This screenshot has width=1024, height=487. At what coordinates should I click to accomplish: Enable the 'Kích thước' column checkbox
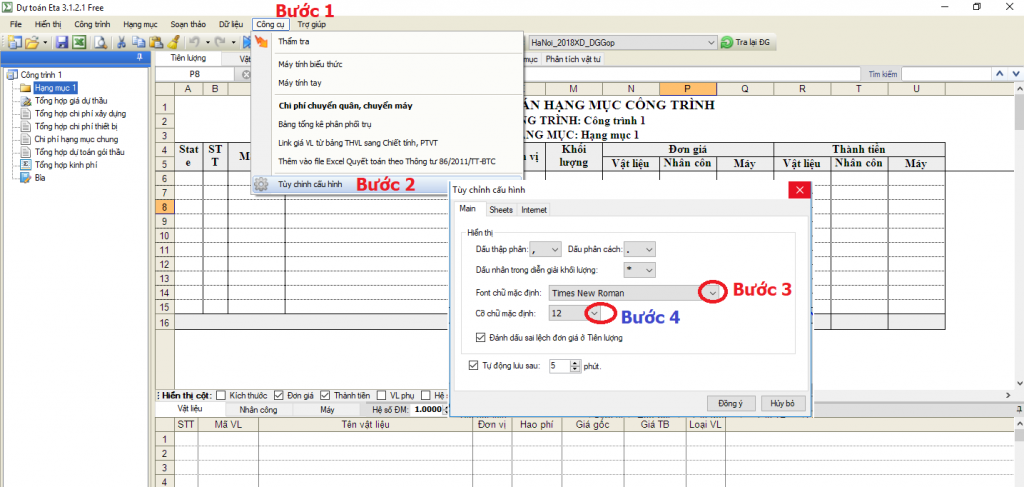tap(221, 395)
